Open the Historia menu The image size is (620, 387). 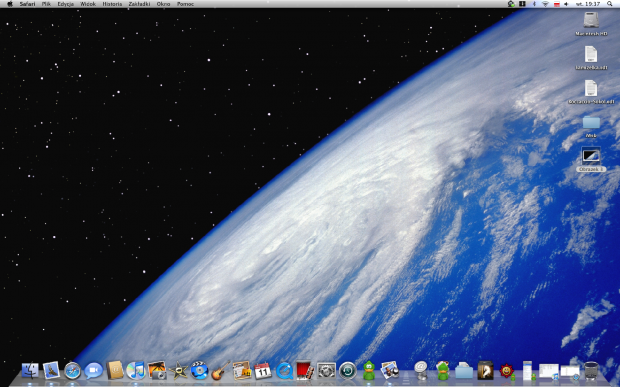click(112, 4)
